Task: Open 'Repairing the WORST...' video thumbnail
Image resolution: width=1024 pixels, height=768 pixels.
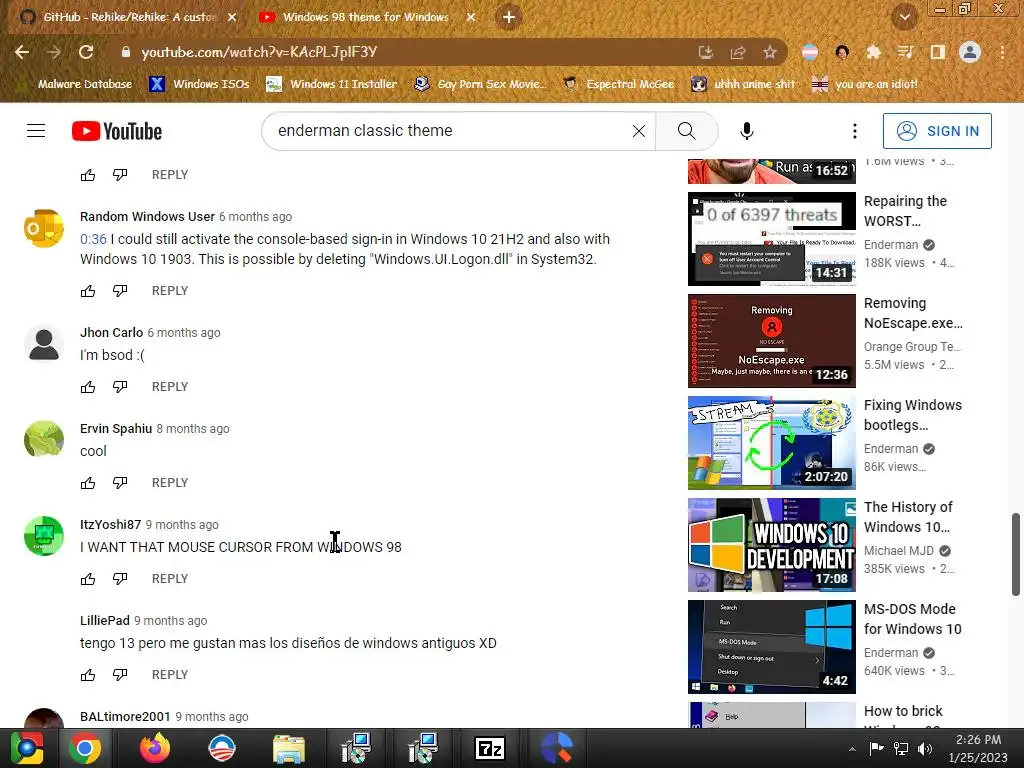Action: click(x=771, y=239)
